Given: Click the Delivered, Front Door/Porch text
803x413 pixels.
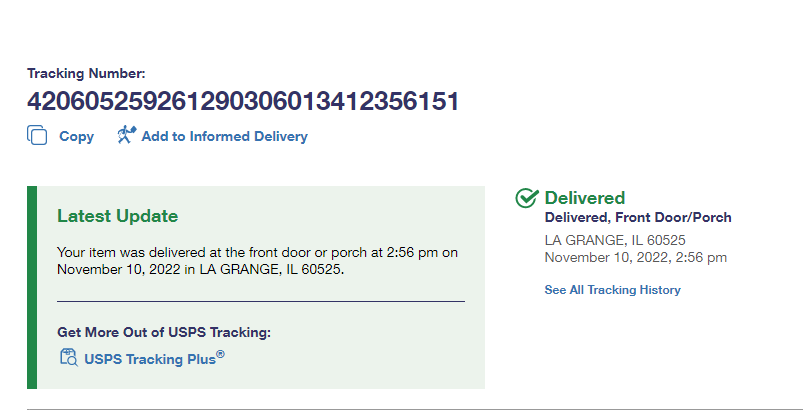Looking at the screenshot, I should point(638,218).
